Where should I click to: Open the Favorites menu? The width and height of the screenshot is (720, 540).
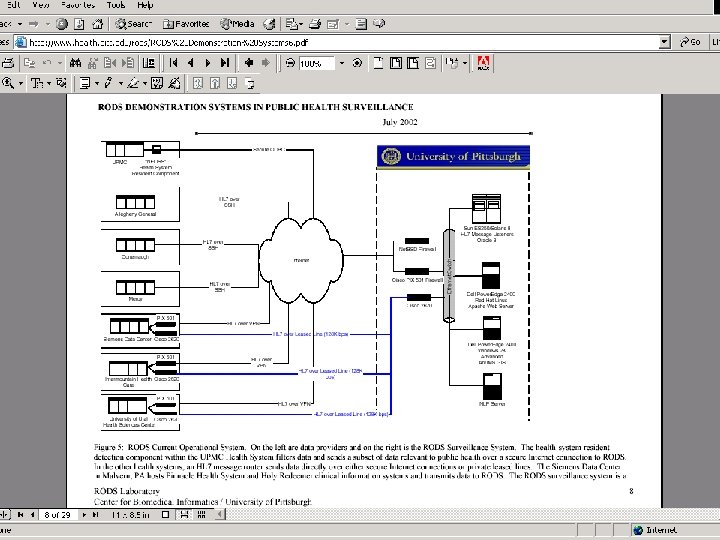click(x=78, y=5)
